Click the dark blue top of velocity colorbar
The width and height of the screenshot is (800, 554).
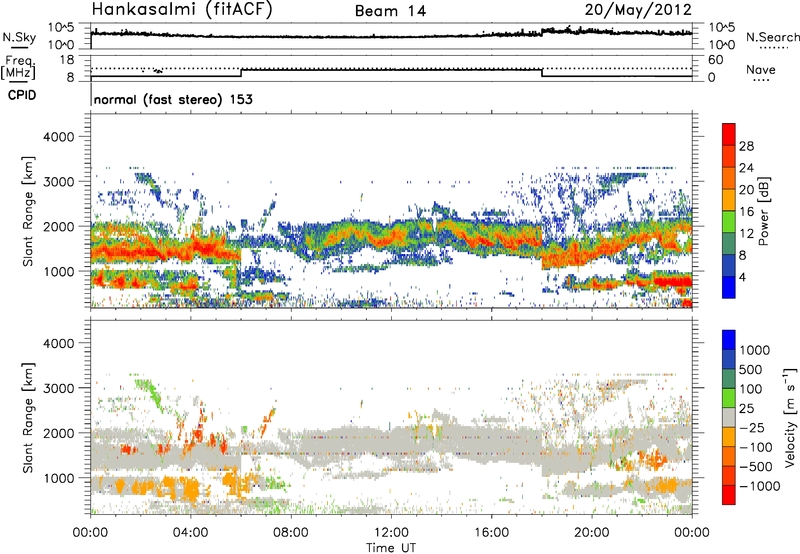tap(729, 340)
